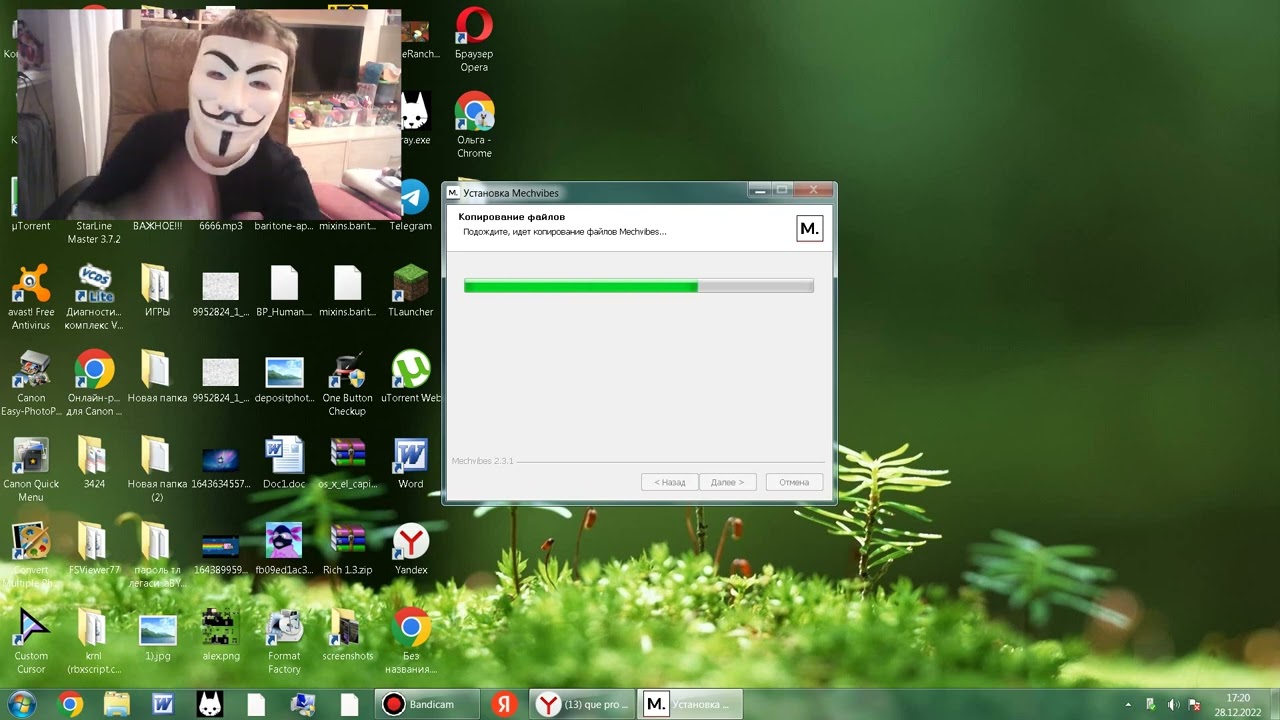This screenshot has width=1280, height=720.
Task: Open the system tray network icon
Action: click(x=1194, y=705)
